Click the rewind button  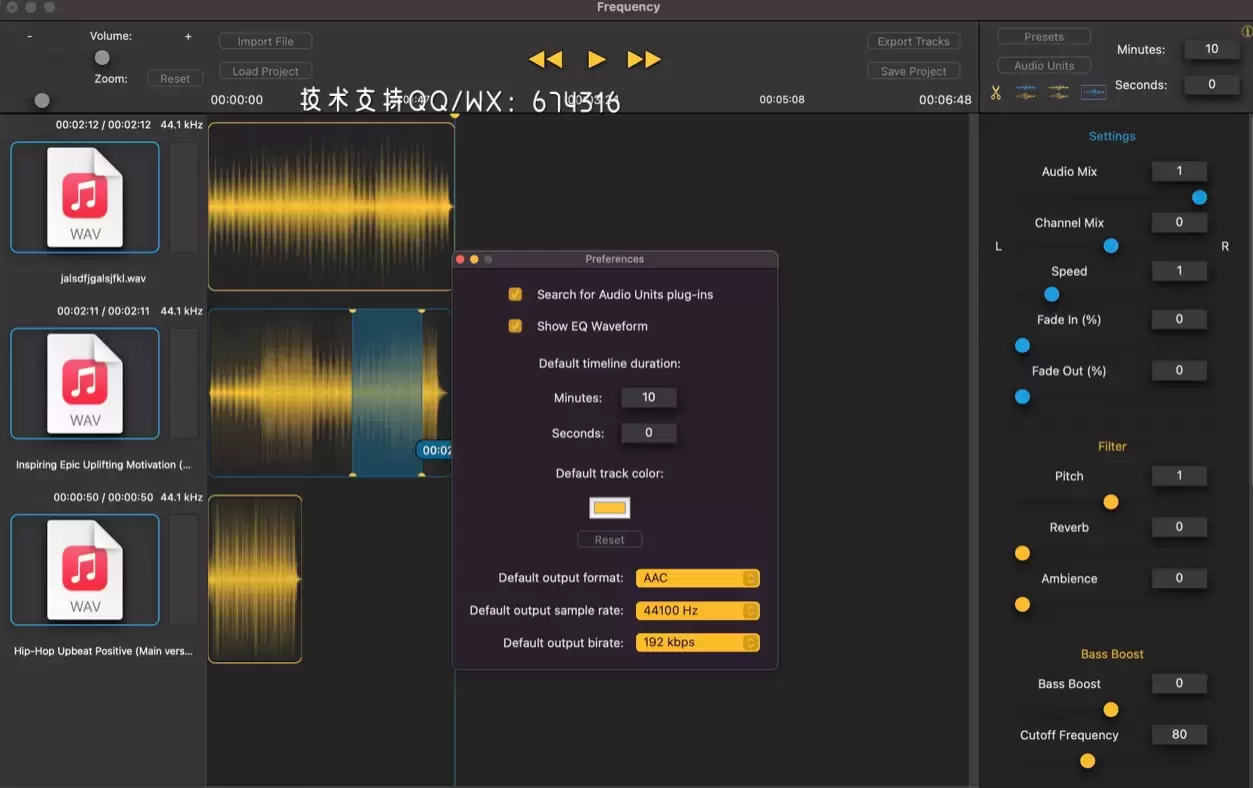(546, 59)
